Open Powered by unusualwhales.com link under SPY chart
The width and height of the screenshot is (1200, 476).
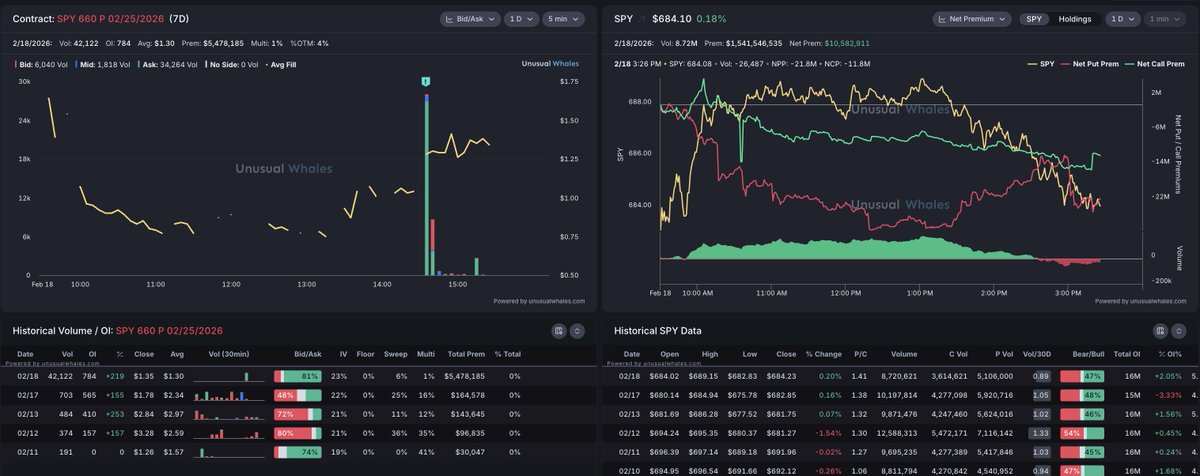click(1142, 301)
